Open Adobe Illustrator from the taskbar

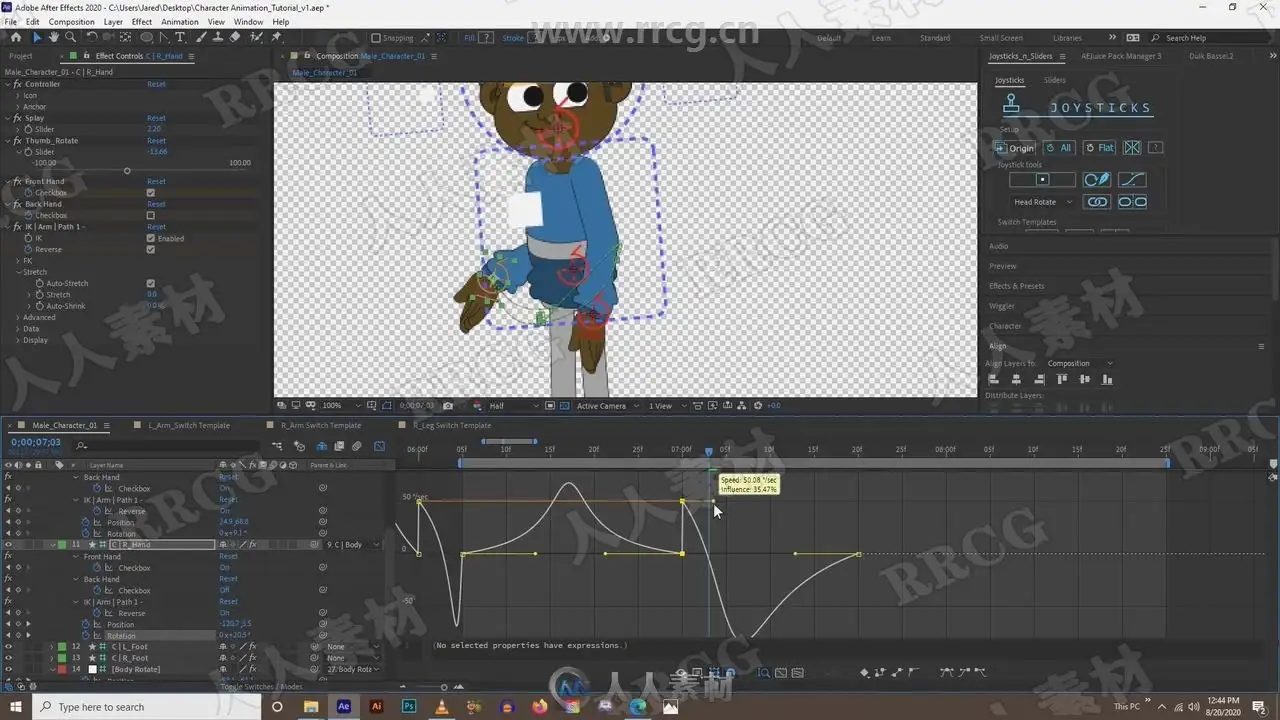click(x=376, y=707)
